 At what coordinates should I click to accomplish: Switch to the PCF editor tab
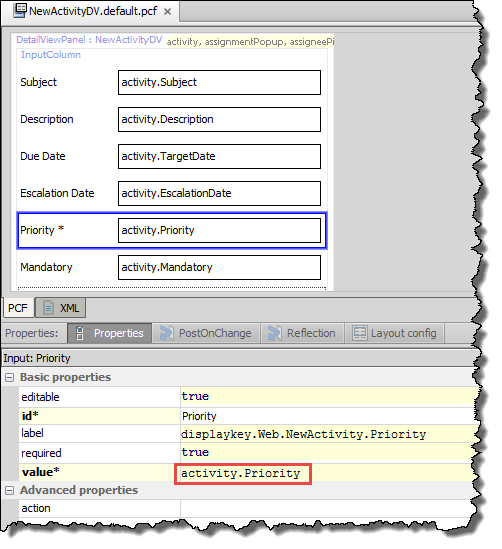click(18, 308)
